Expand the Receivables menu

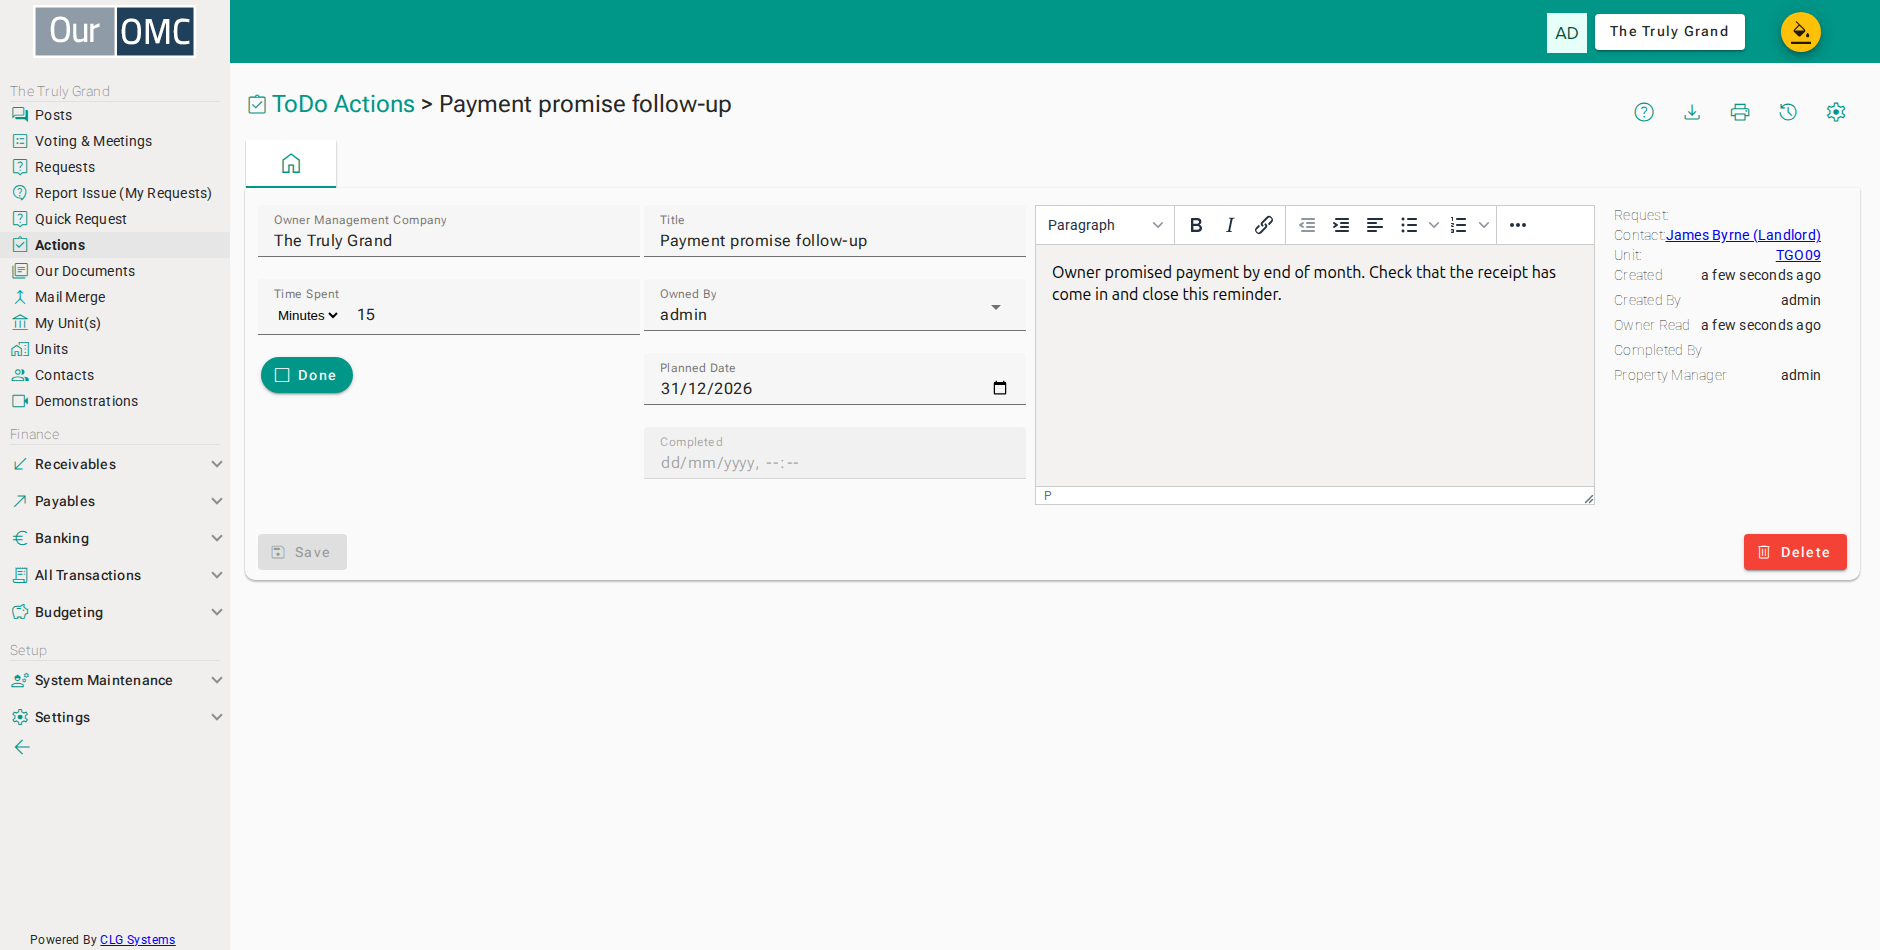(115, 464)
